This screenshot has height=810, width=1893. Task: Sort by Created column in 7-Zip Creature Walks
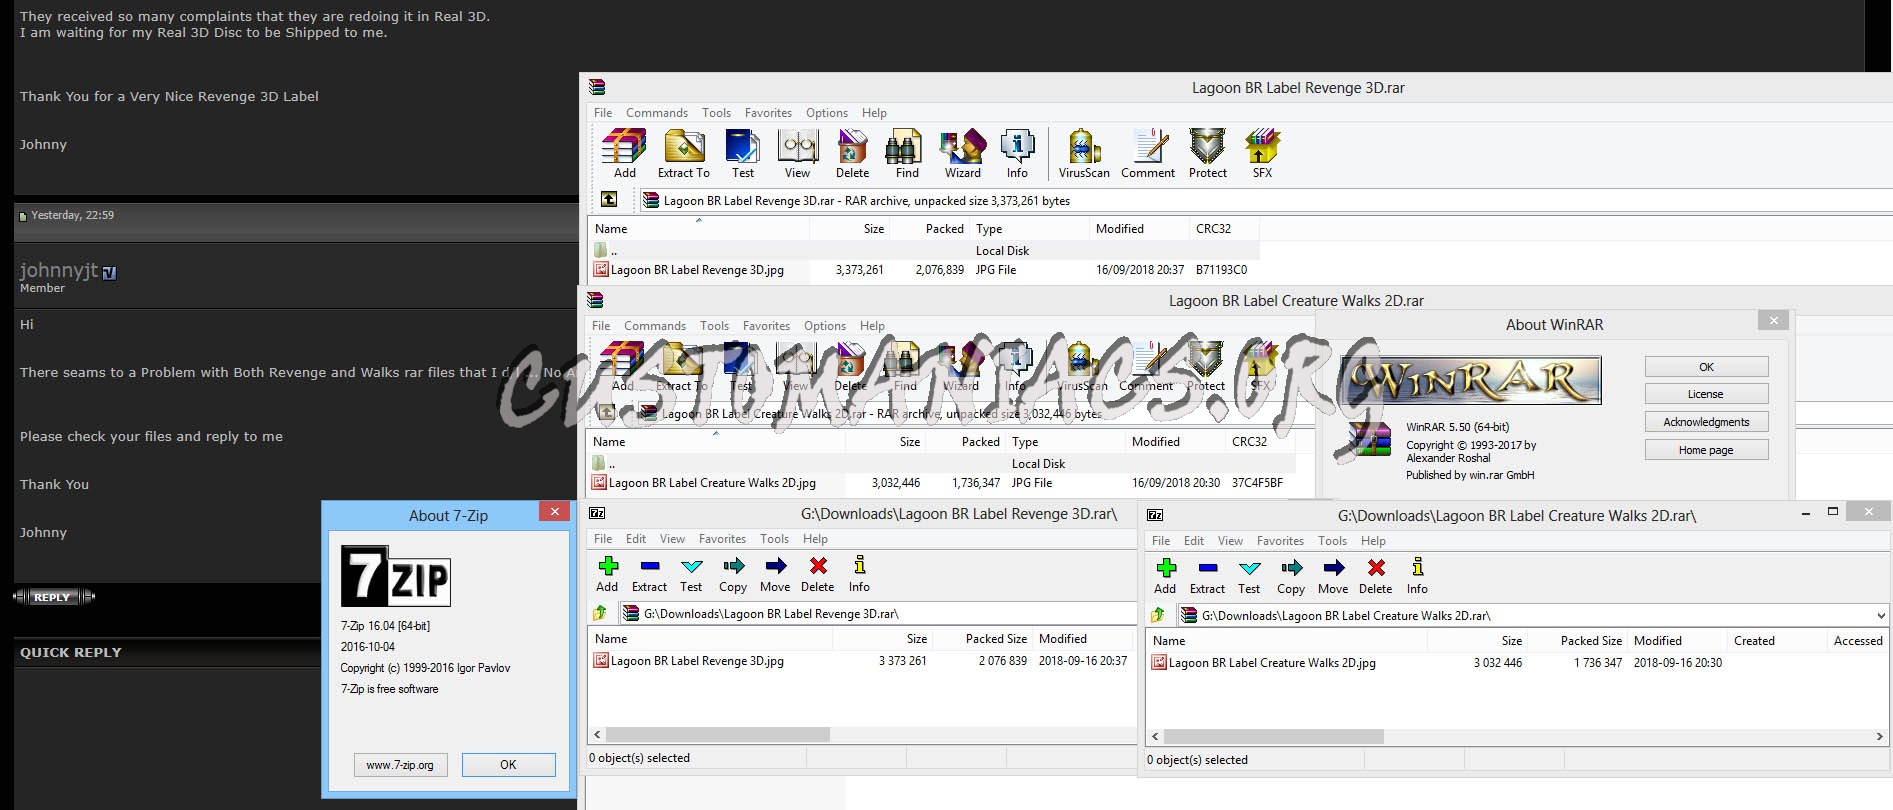click(x=1776, y=641)
